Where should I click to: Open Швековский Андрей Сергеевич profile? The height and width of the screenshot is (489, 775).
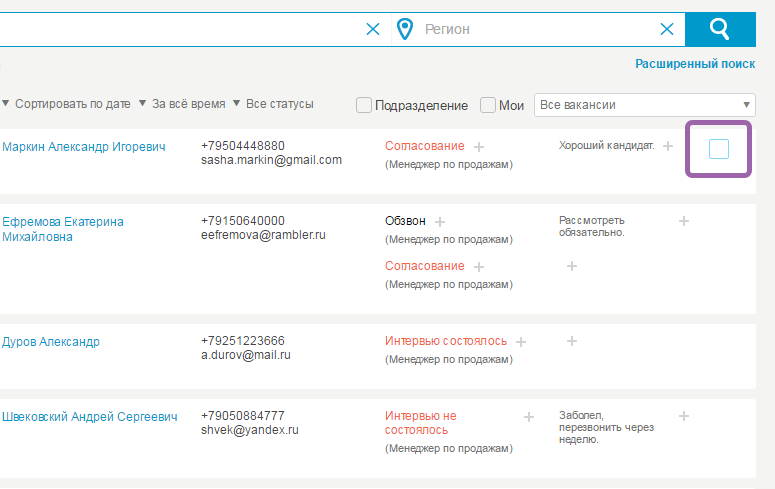click(x=89, y=417)
